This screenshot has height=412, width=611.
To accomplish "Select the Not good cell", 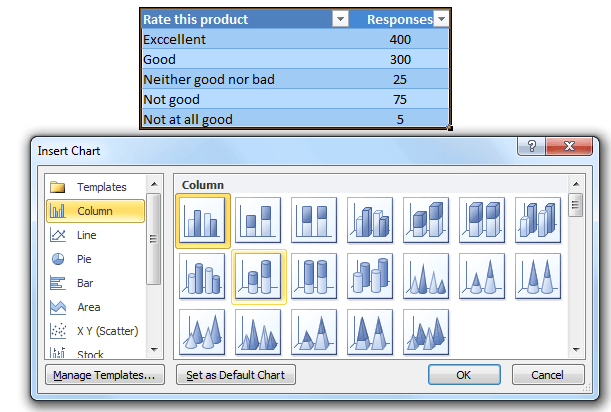I will [x=245, y=99].
